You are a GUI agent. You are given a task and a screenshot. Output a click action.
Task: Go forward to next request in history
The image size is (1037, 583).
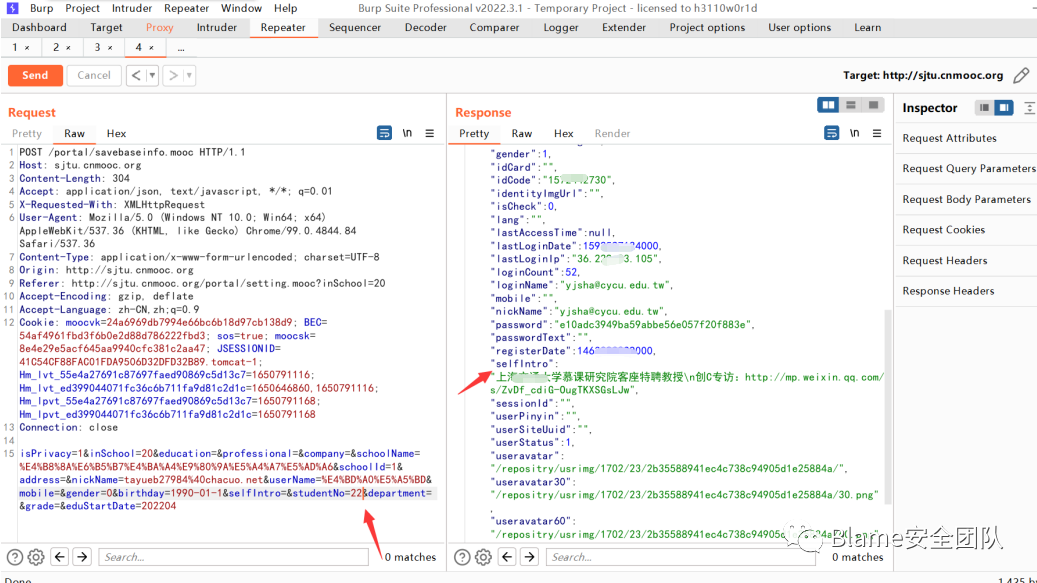pyautogui.click(x=173, y=75)
